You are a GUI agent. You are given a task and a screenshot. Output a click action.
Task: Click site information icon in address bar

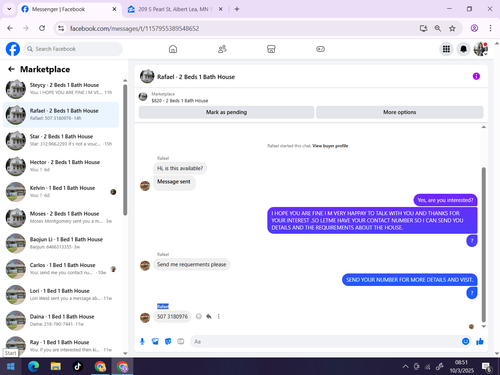pos(61,28)
